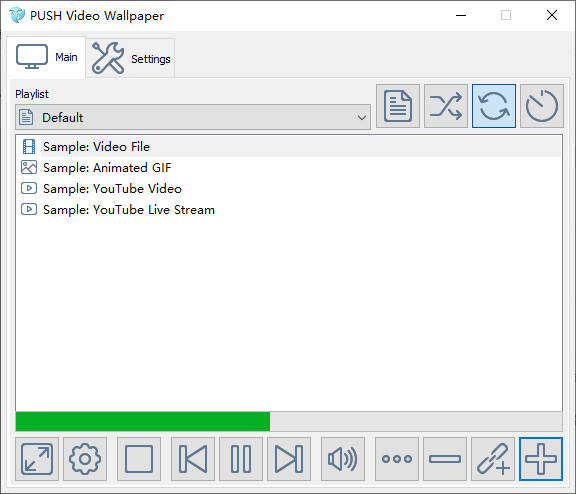Stop playback with the square button
Image resolution: width=576 pixels, height=494 pixels.
pyautogui.click(x=139, y=459)
